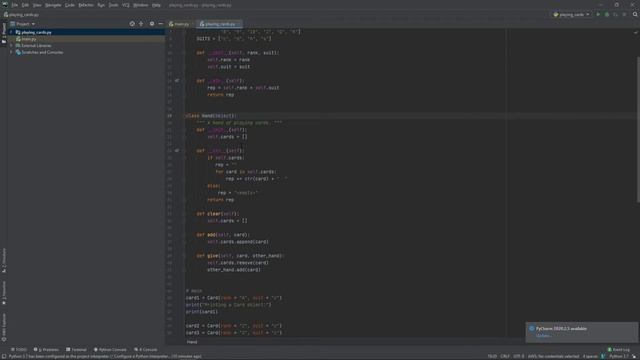
Task: Change 4 spaces indent setting
Action: pyautogui.click(x=590, y=356)
